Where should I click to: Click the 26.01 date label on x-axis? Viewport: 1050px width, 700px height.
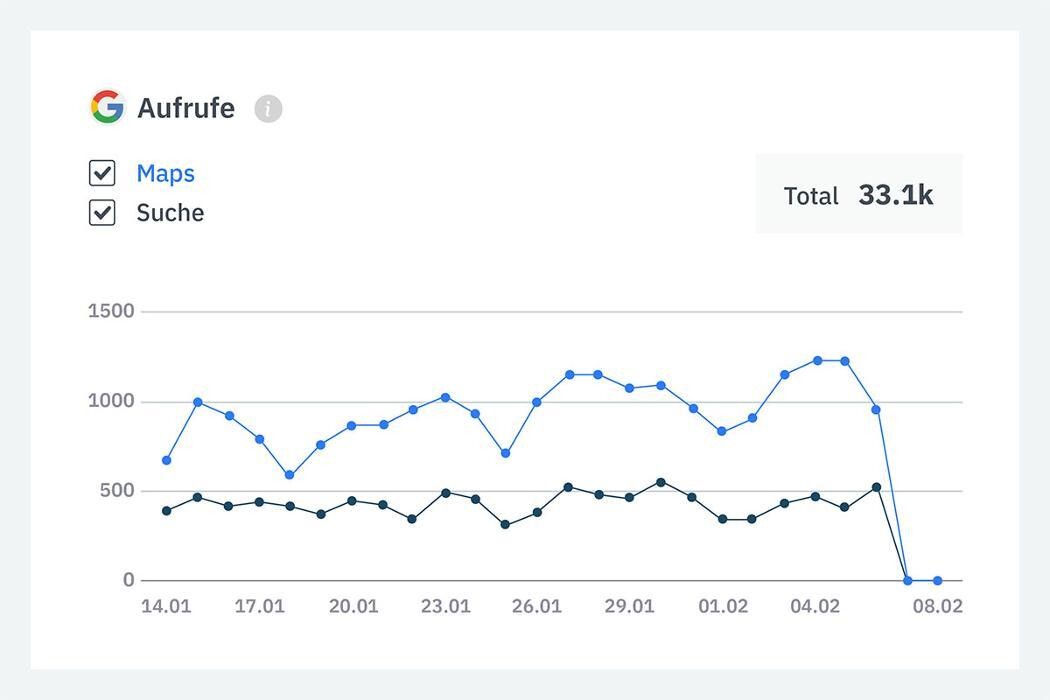[x=537, y=606]
